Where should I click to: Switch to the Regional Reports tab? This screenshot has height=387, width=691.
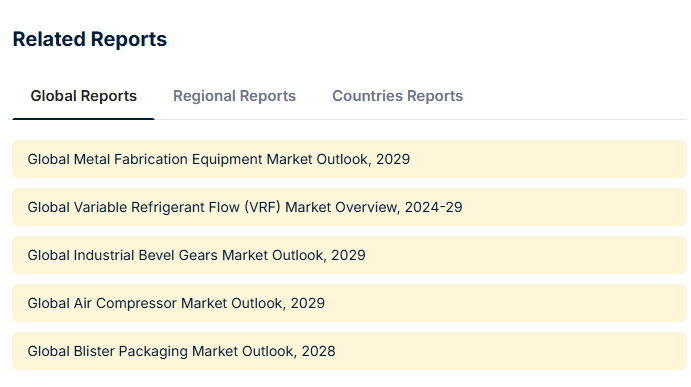pos(234,96)
